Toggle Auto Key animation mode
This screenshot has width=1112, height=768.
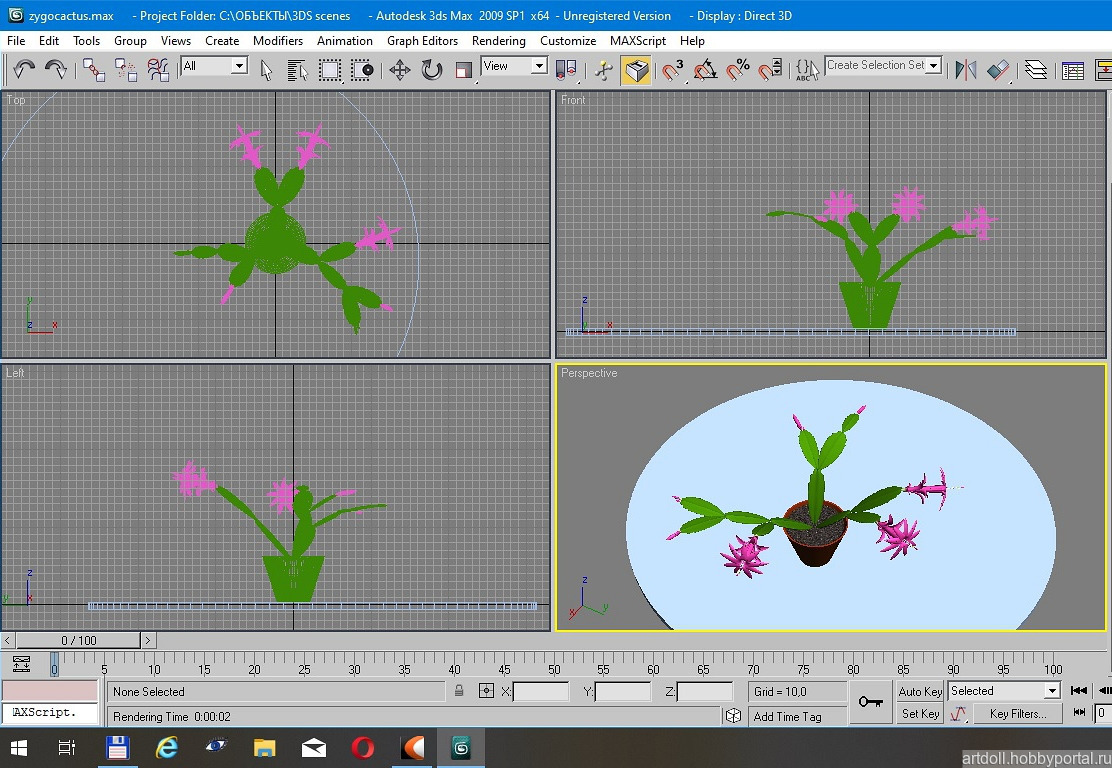coord(920,691)
